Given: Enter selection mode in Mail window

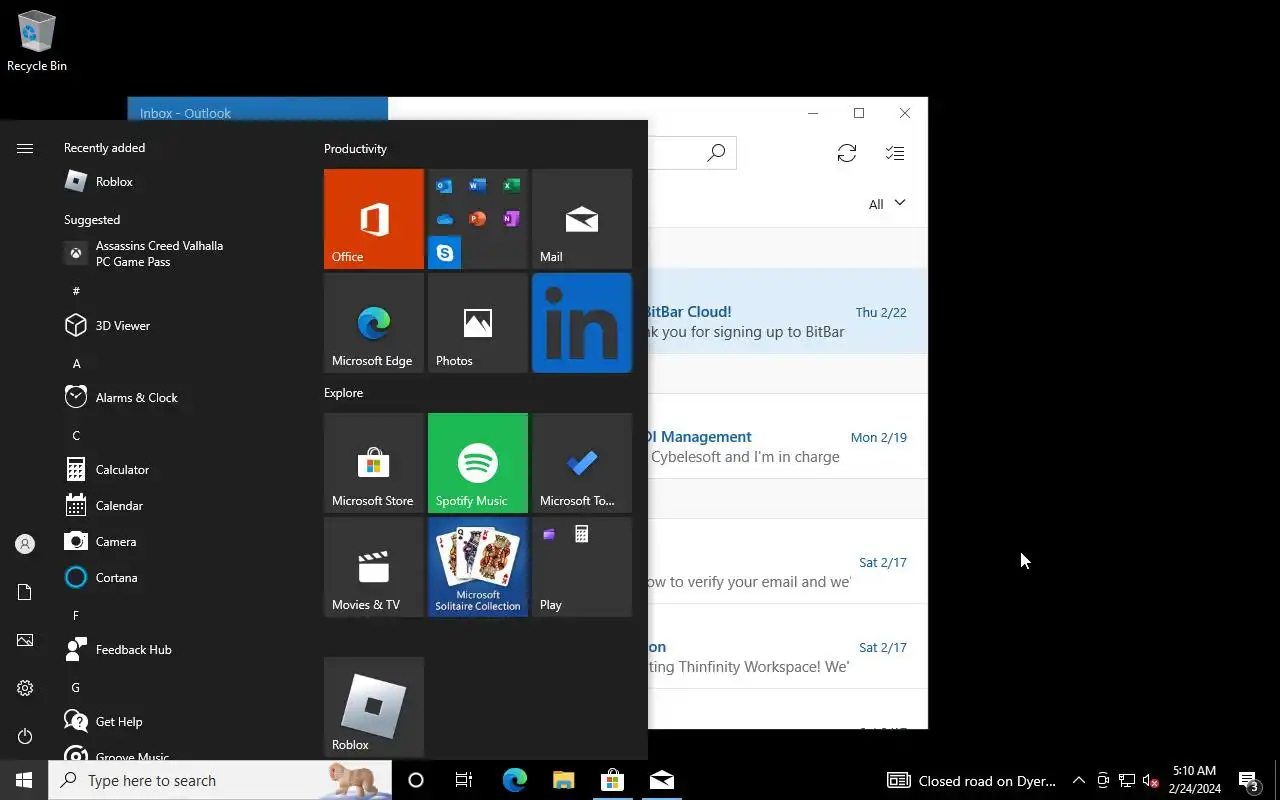Looking at the screenshot, I should click(895, 153).
